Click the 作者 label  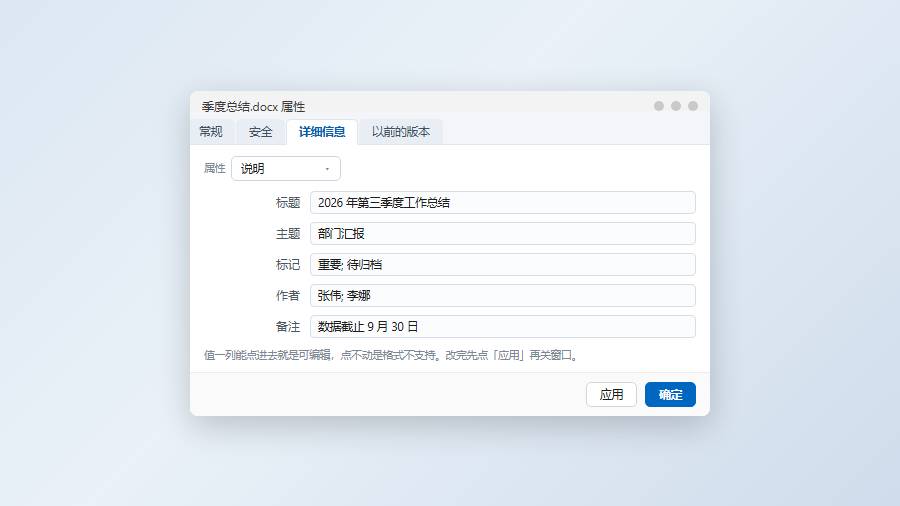click(x=288, y=295)
